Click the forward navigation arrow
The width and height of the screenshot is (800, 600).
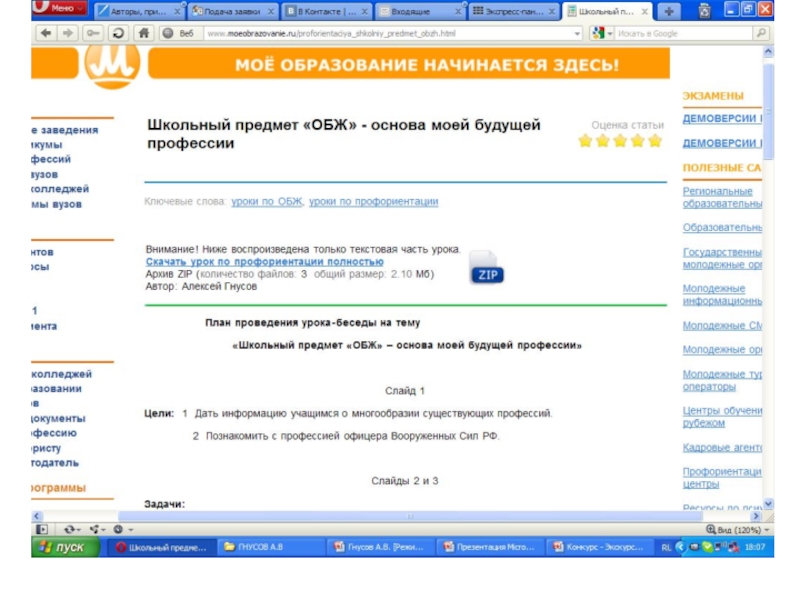[70, 33]
